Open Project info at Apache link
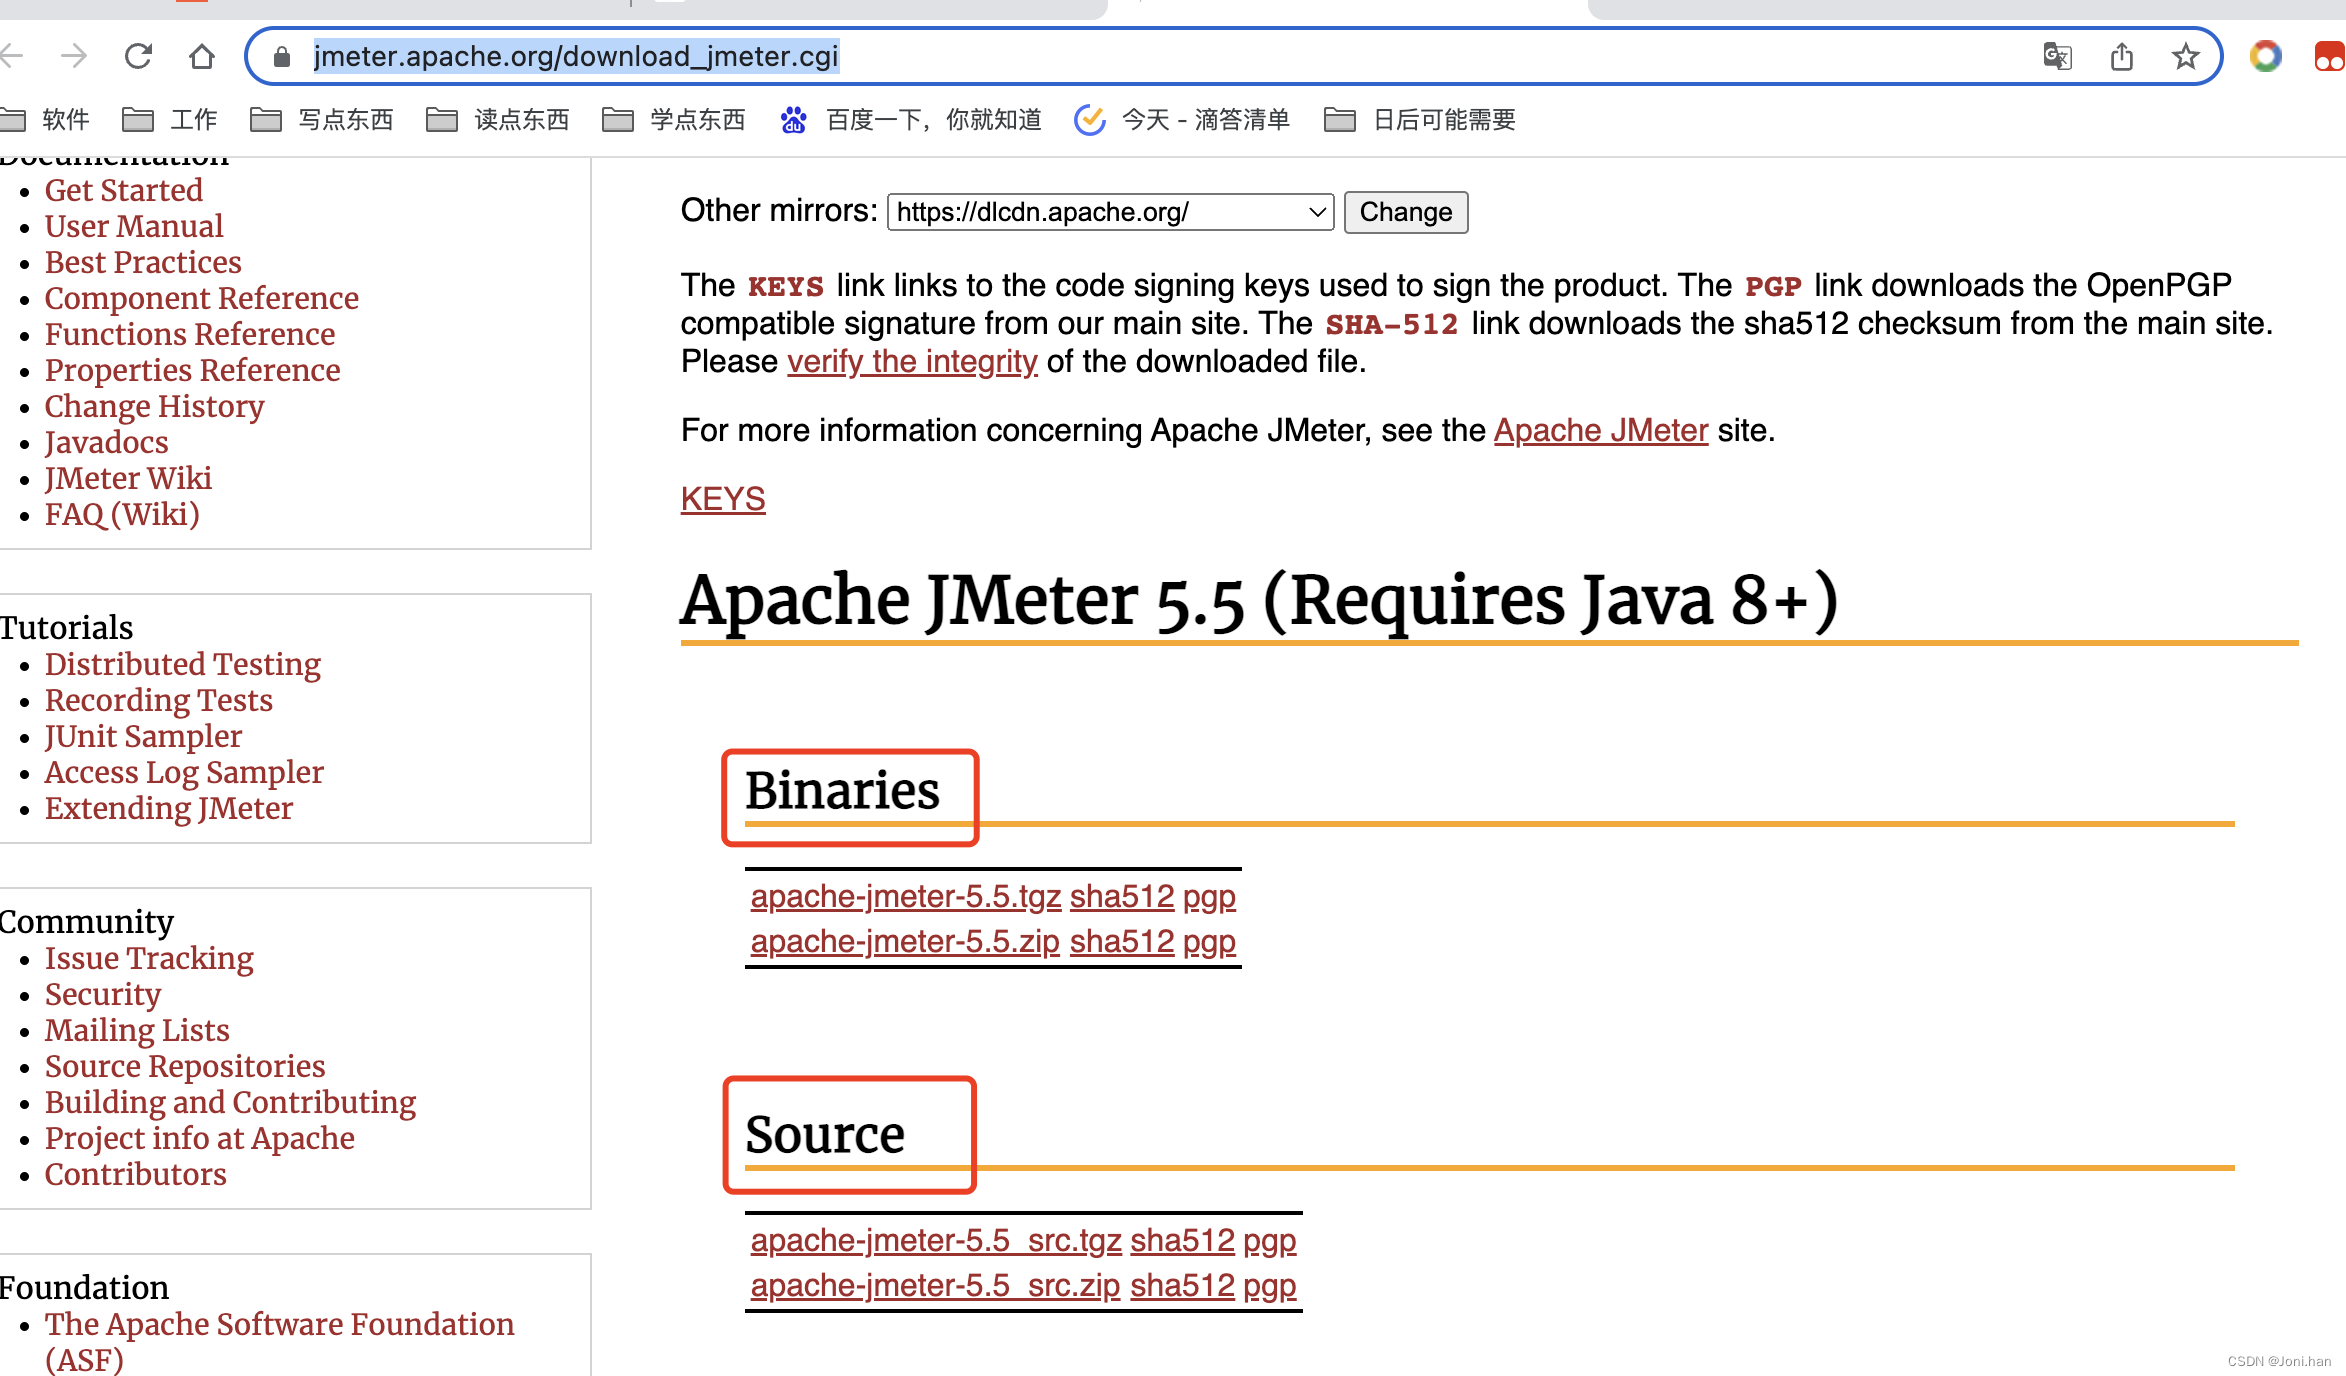This screenshot has height=1376, width=2346. pos(200,1138)
